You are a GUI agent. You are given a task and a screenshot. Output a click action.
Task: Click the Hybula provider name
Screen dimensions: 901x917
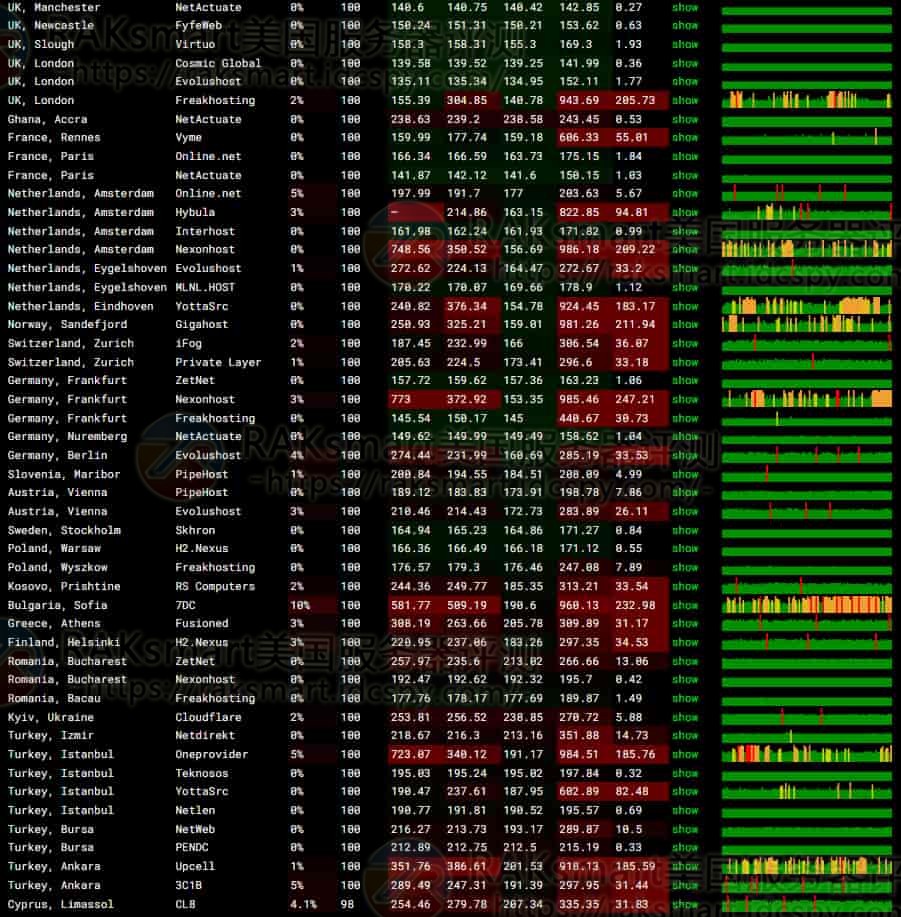195,212
